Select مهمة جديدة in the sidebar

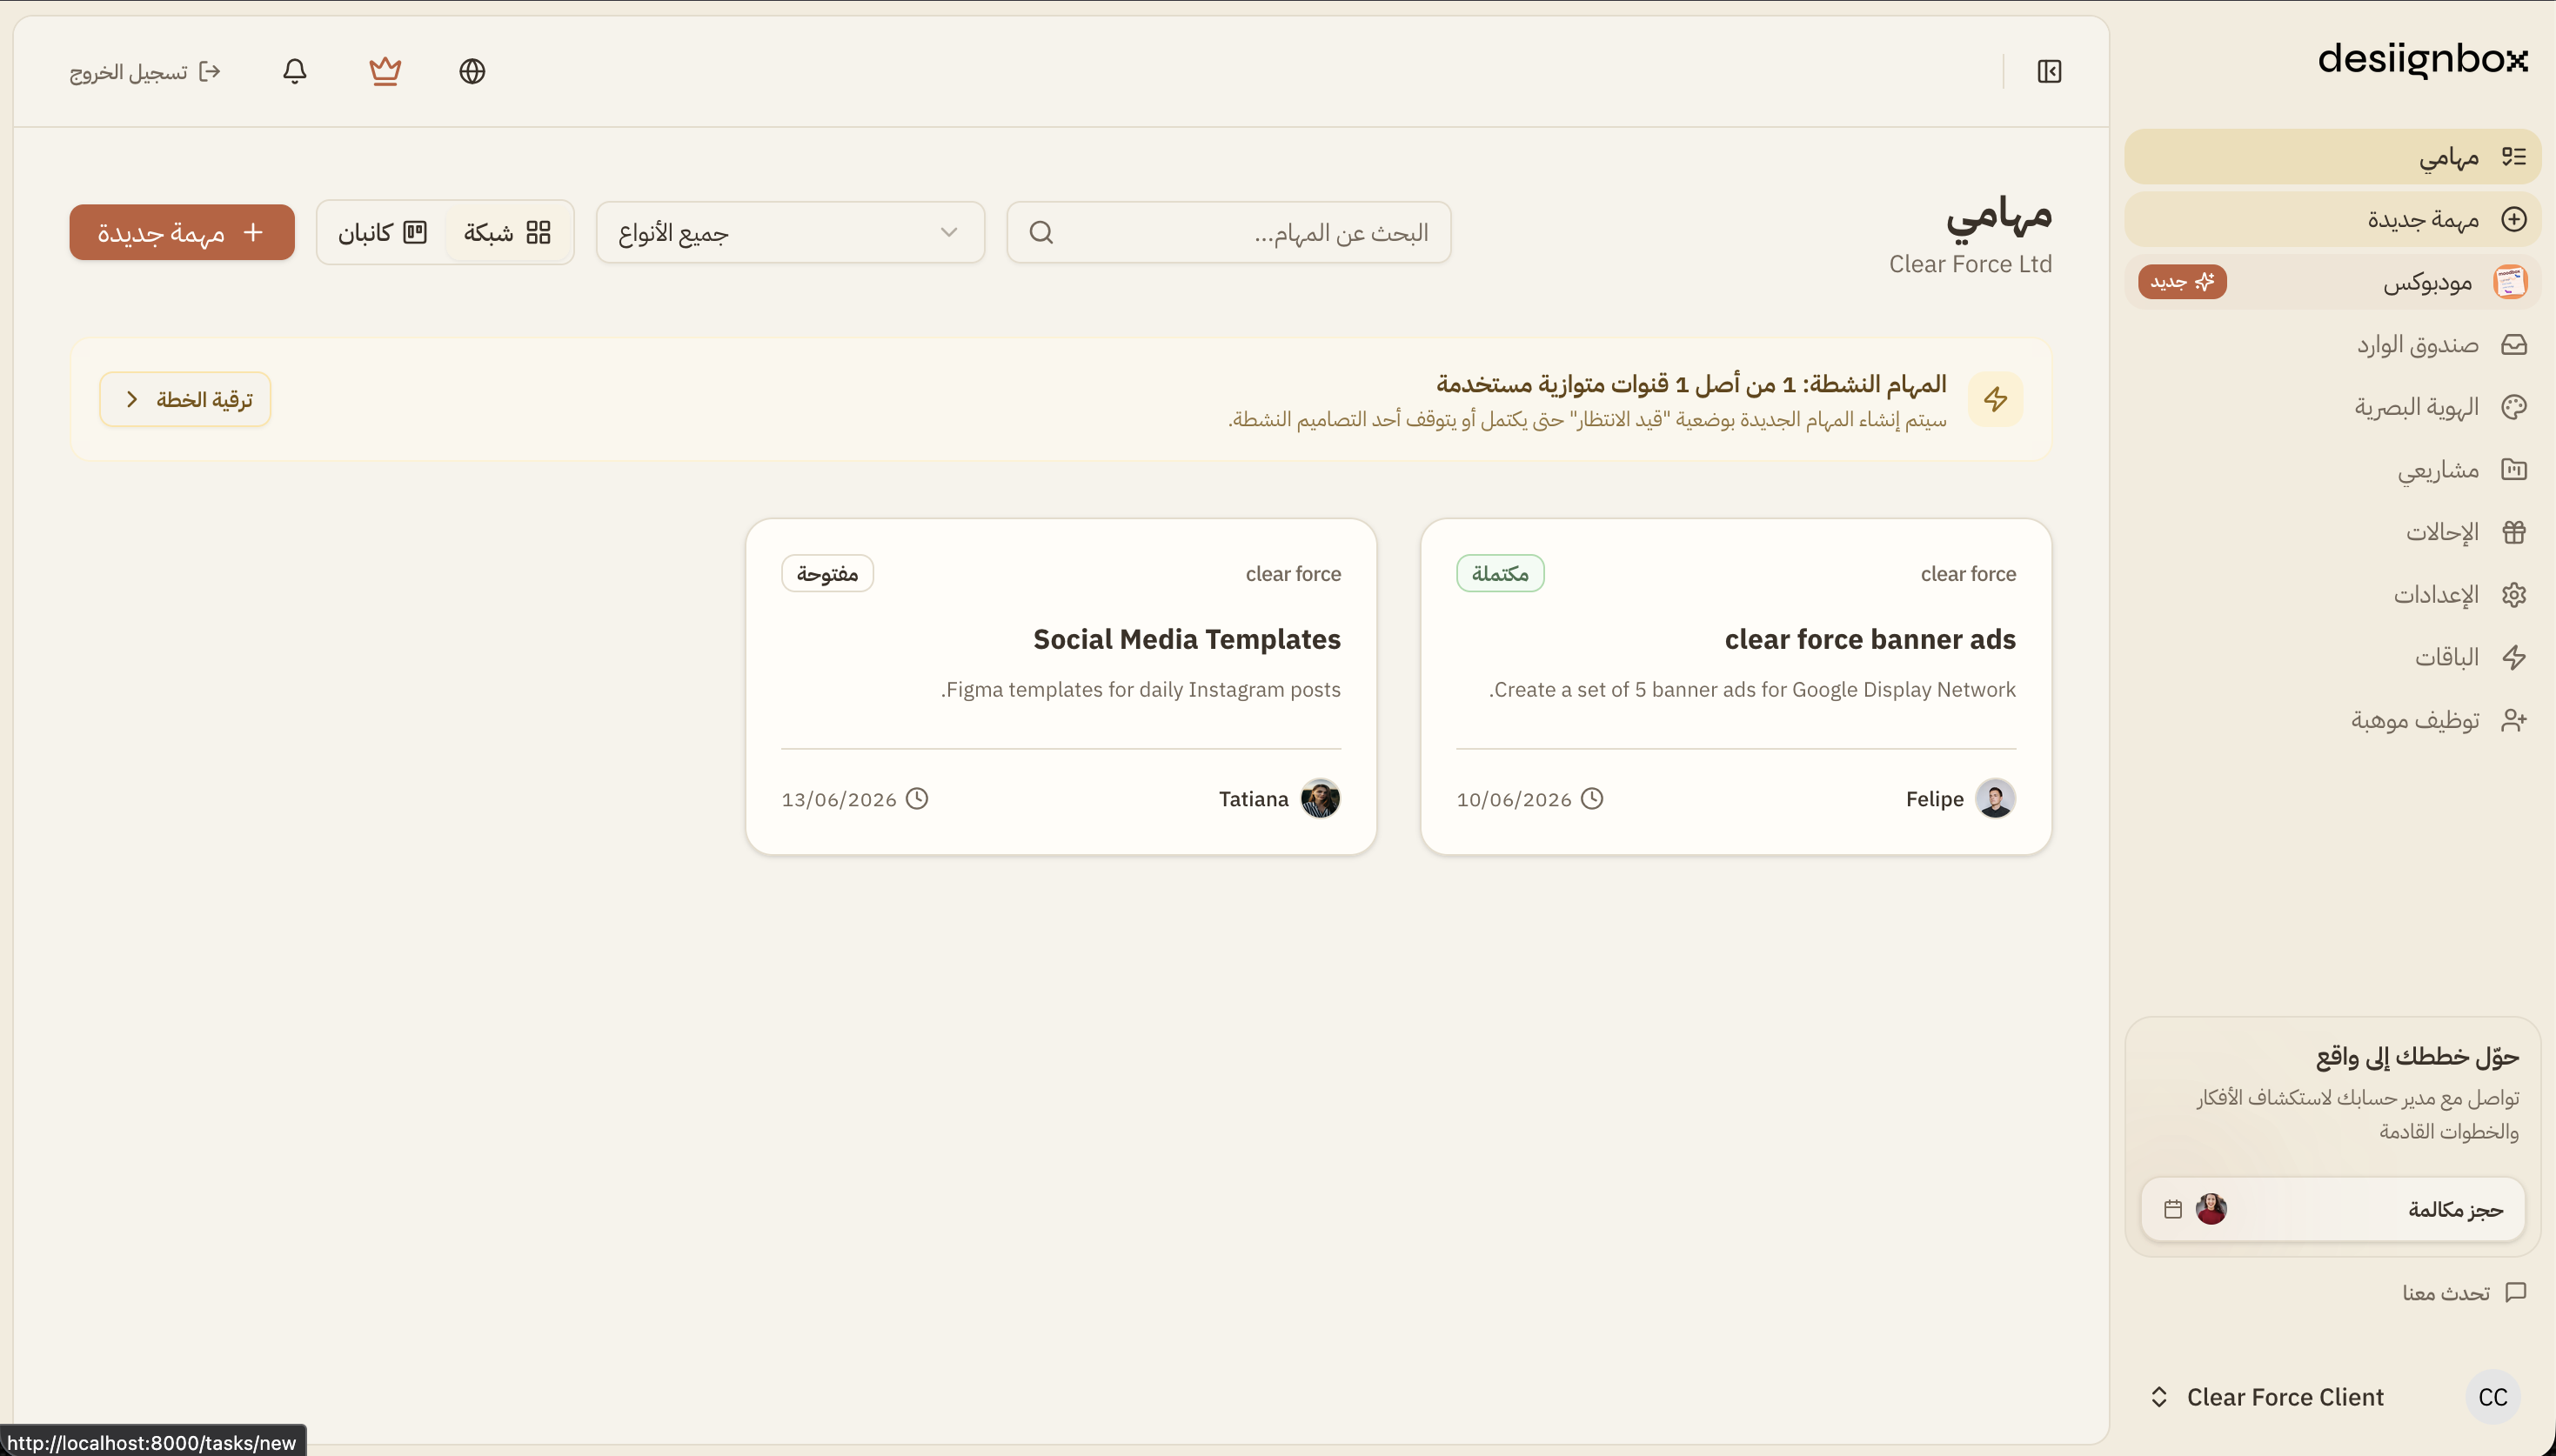click(2332, 219)
